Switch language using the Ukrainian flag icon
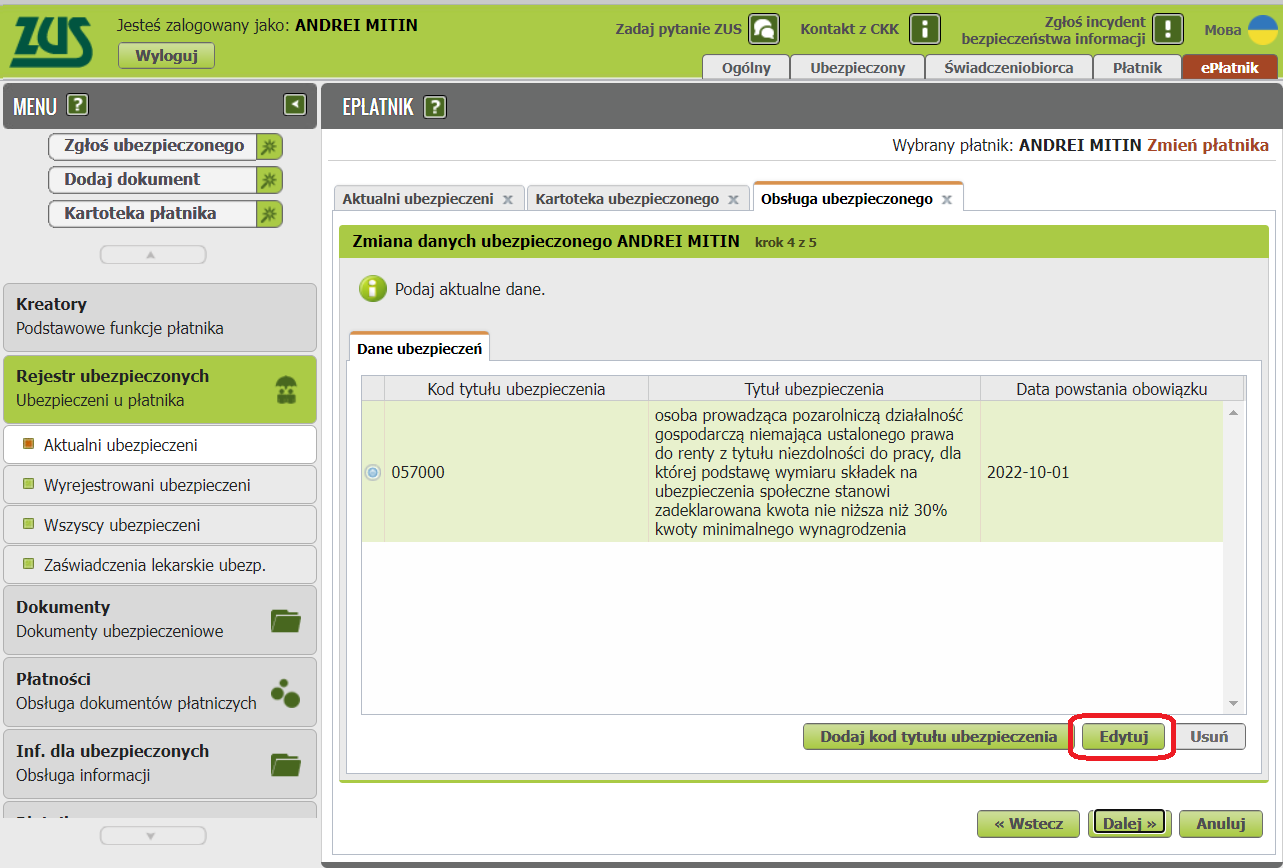This screenshot has height=868, width=1283. tap(1262, 29)
